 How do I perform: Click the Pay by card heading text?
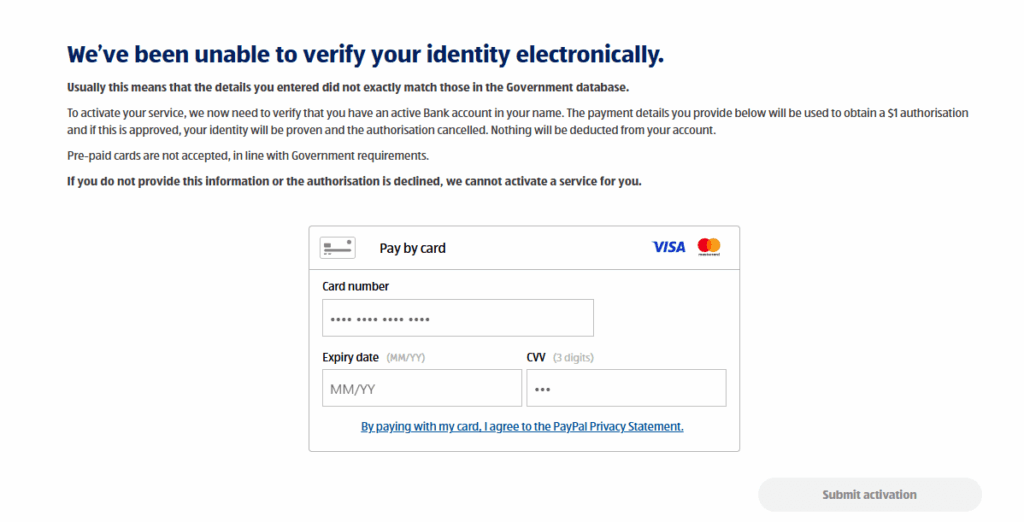click(x=412, y=248)
